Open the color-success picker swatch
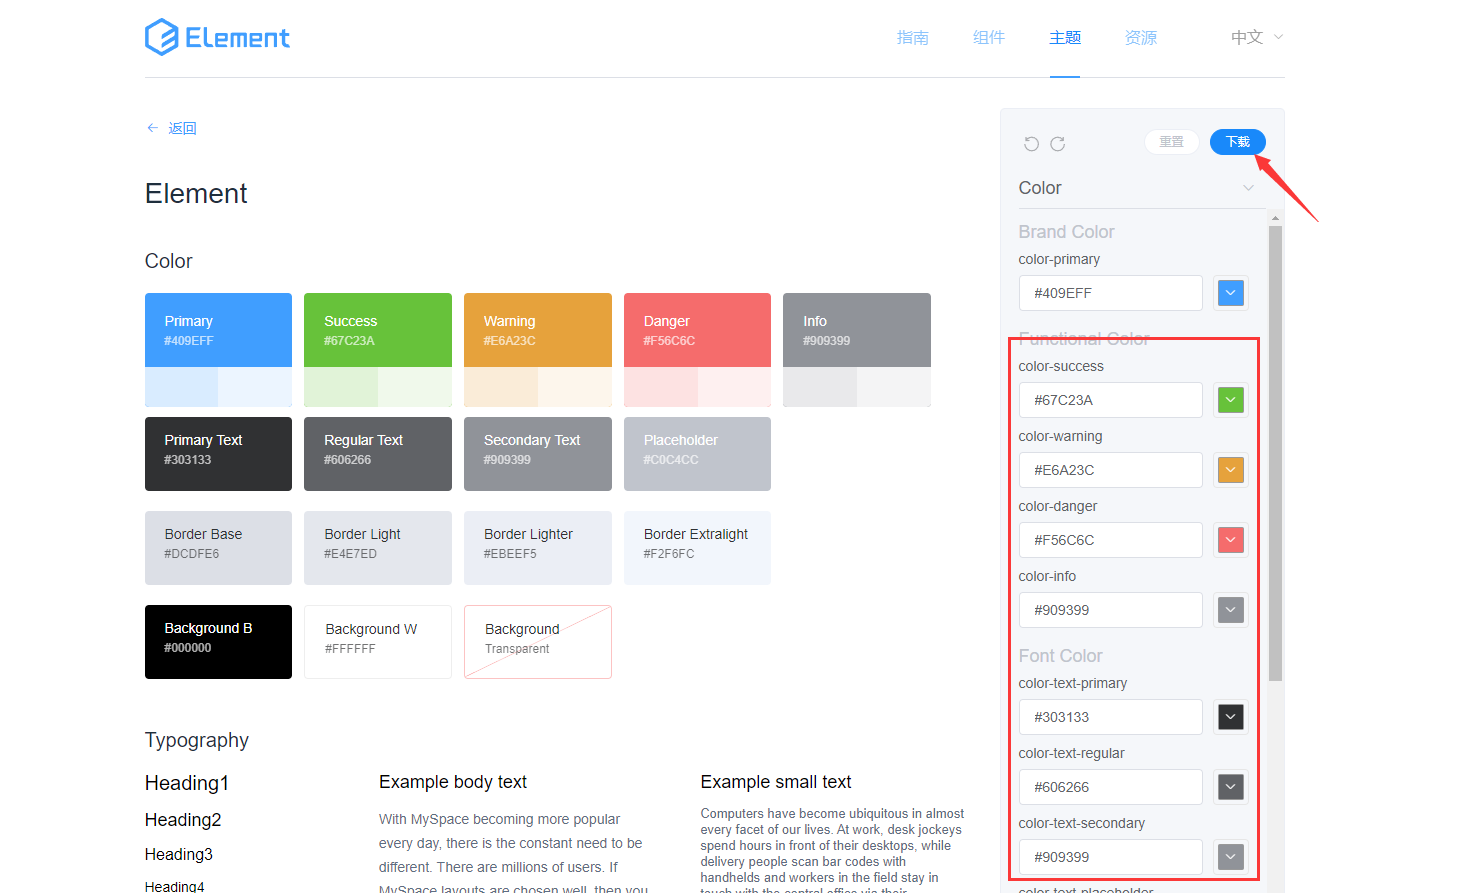Viewport: 1461px width, 893px height. (1231, 400)
